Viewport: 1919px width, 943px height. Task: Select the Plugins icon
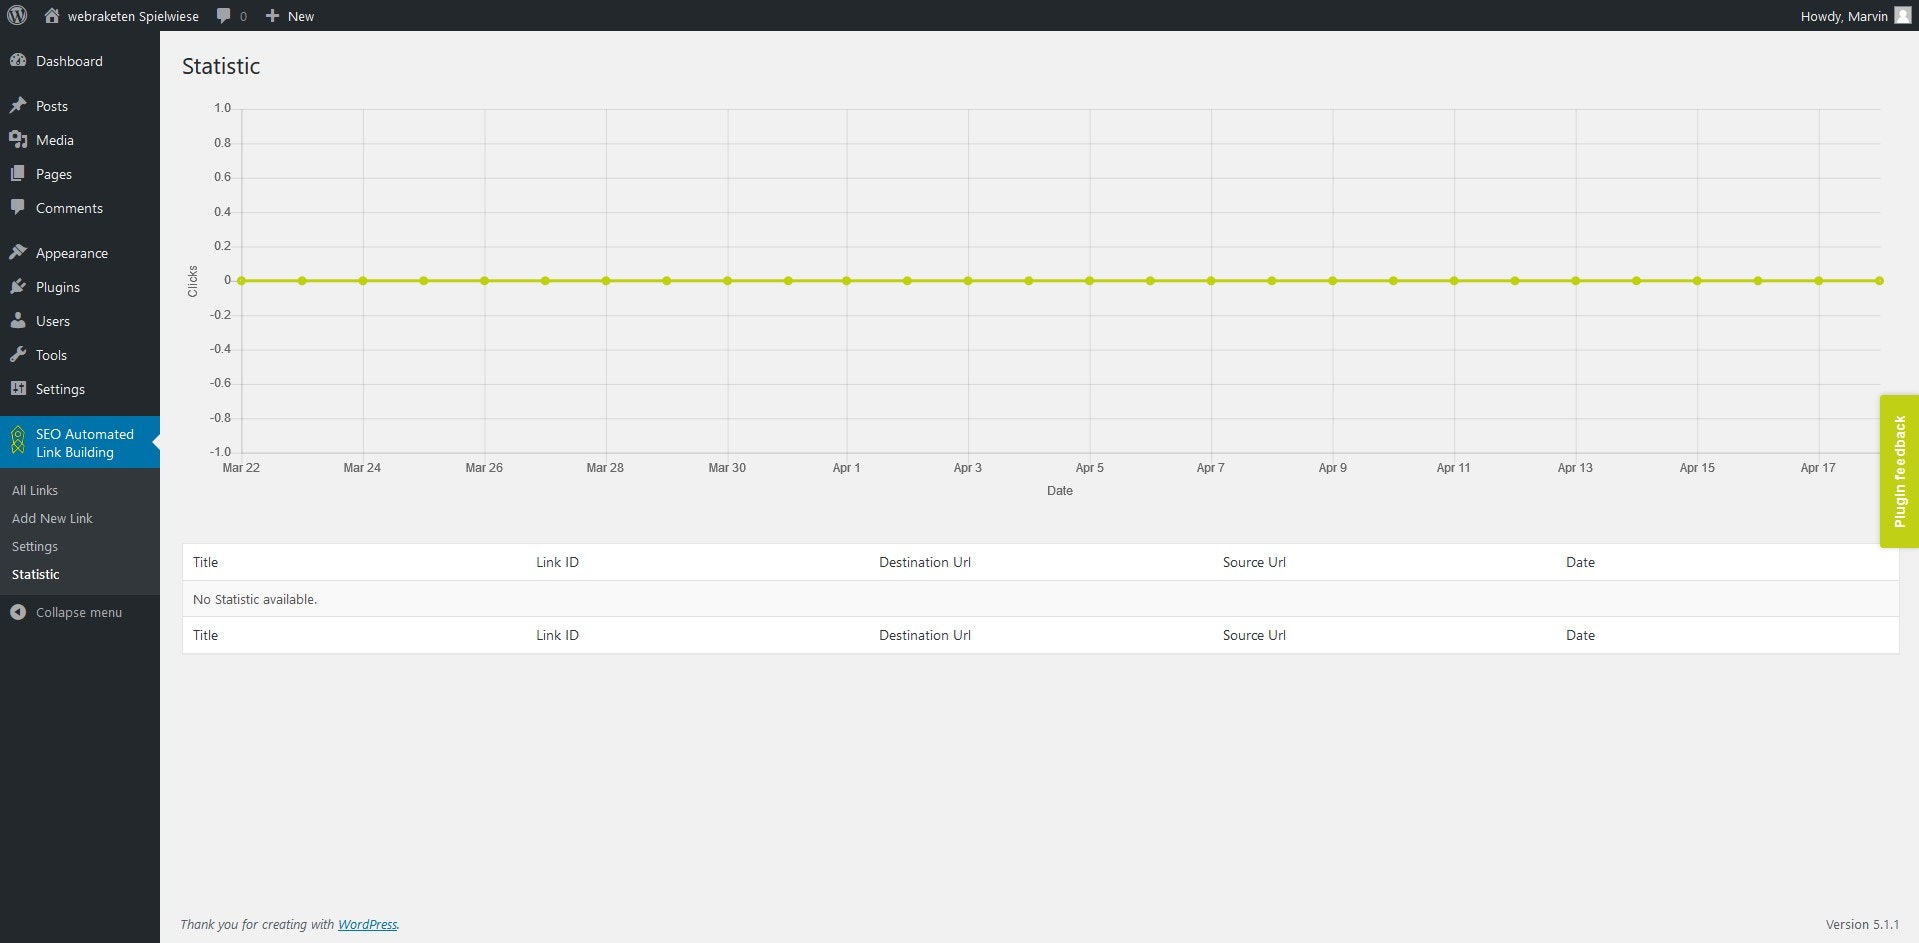pos(18,287)
